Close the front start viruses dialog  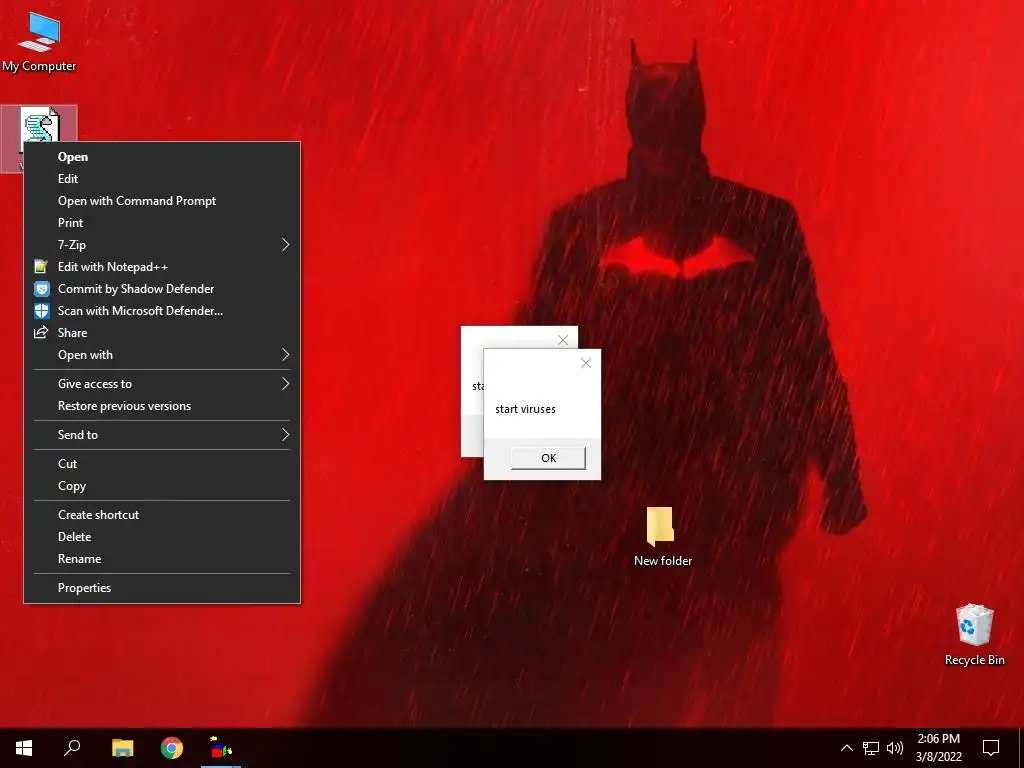[586, 363]
